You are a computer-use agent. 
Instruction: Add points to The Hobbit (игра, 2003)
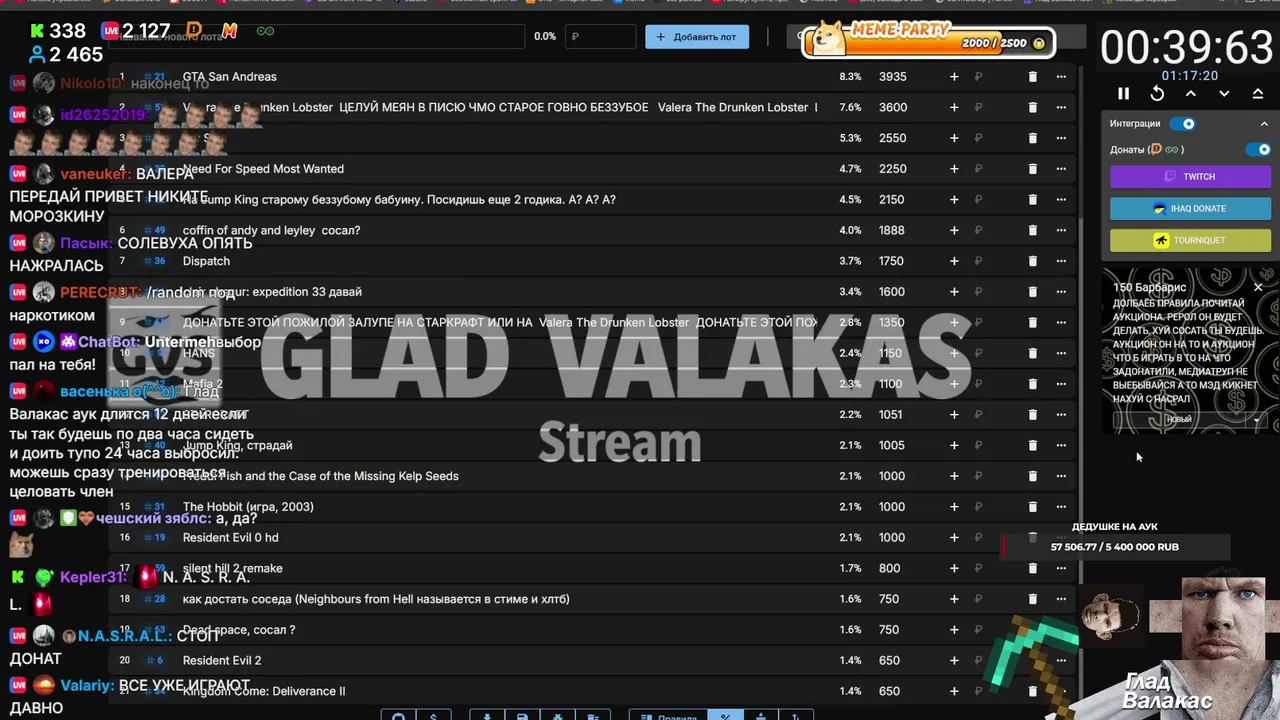(x=954, y=507)
